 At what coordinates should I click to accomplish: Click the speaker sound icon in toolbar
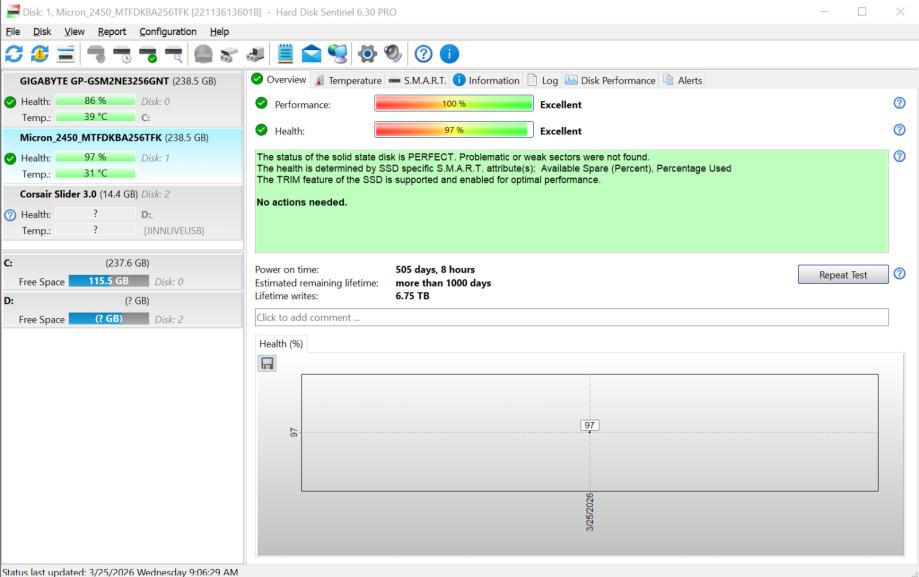(x=393, y=54)
